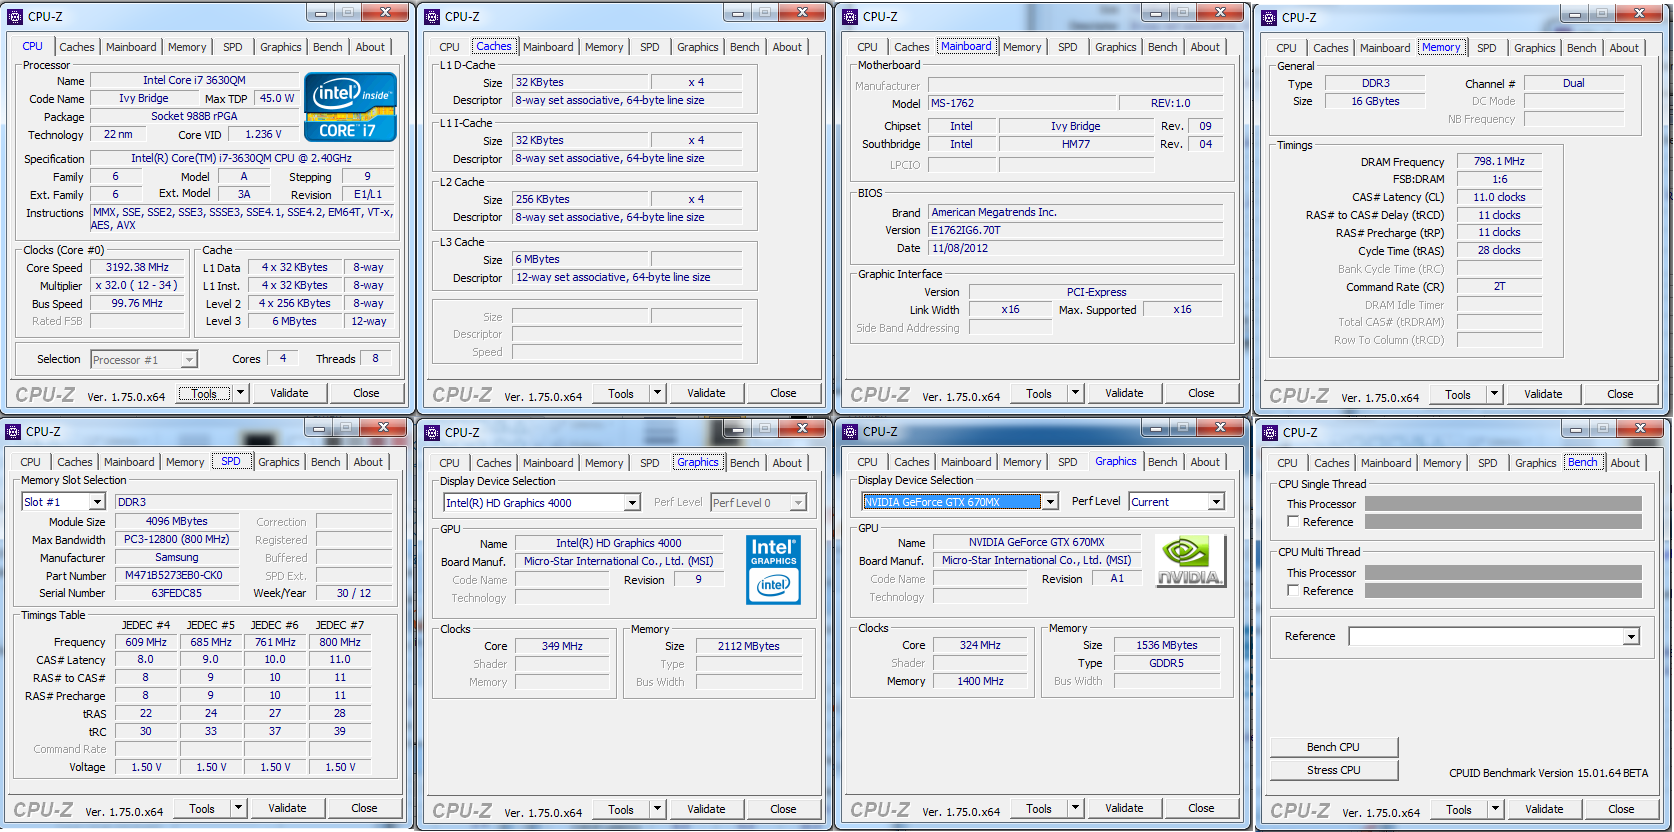Viewport: 1674px width, 832px height.
Task: Open the Perf Level 0 dropdown in the Intel HD Graphics window
Action: pos(798,503)
